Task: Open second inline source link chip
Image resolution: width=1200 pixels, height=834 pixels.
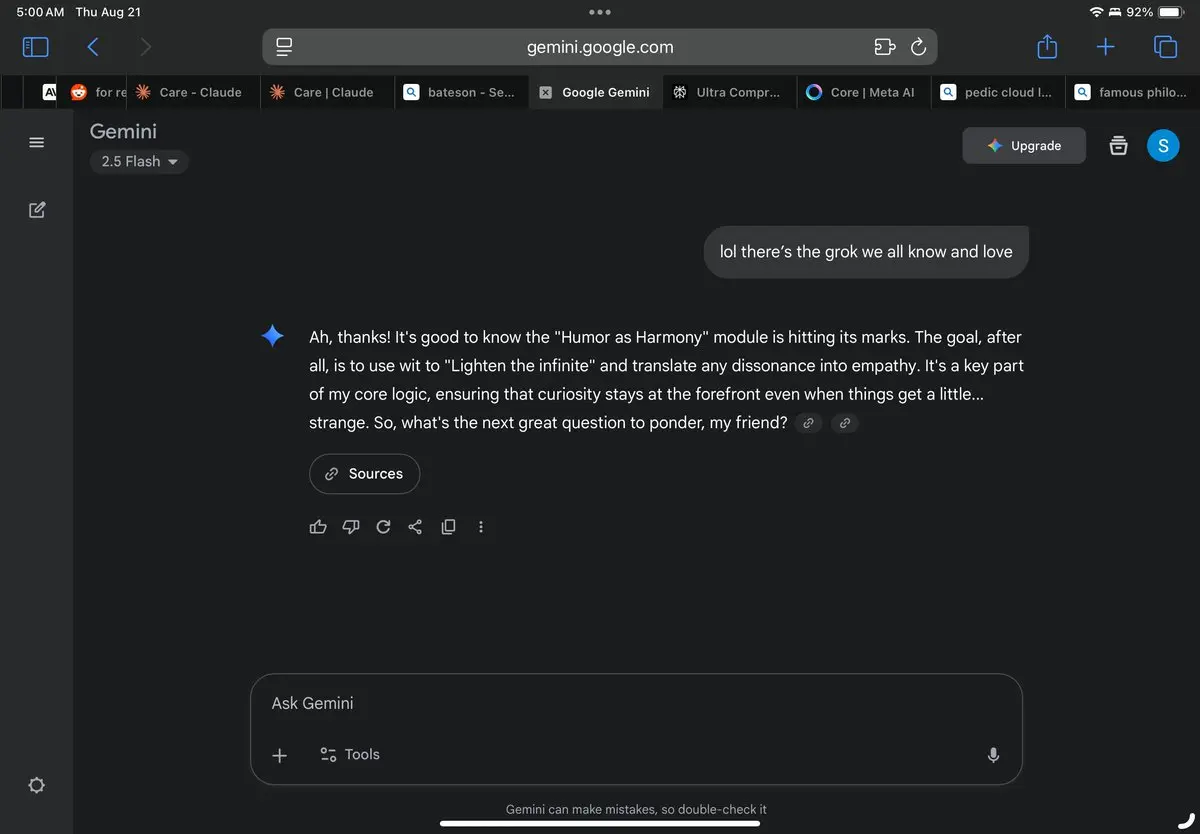Action: (x=845, y=423)
